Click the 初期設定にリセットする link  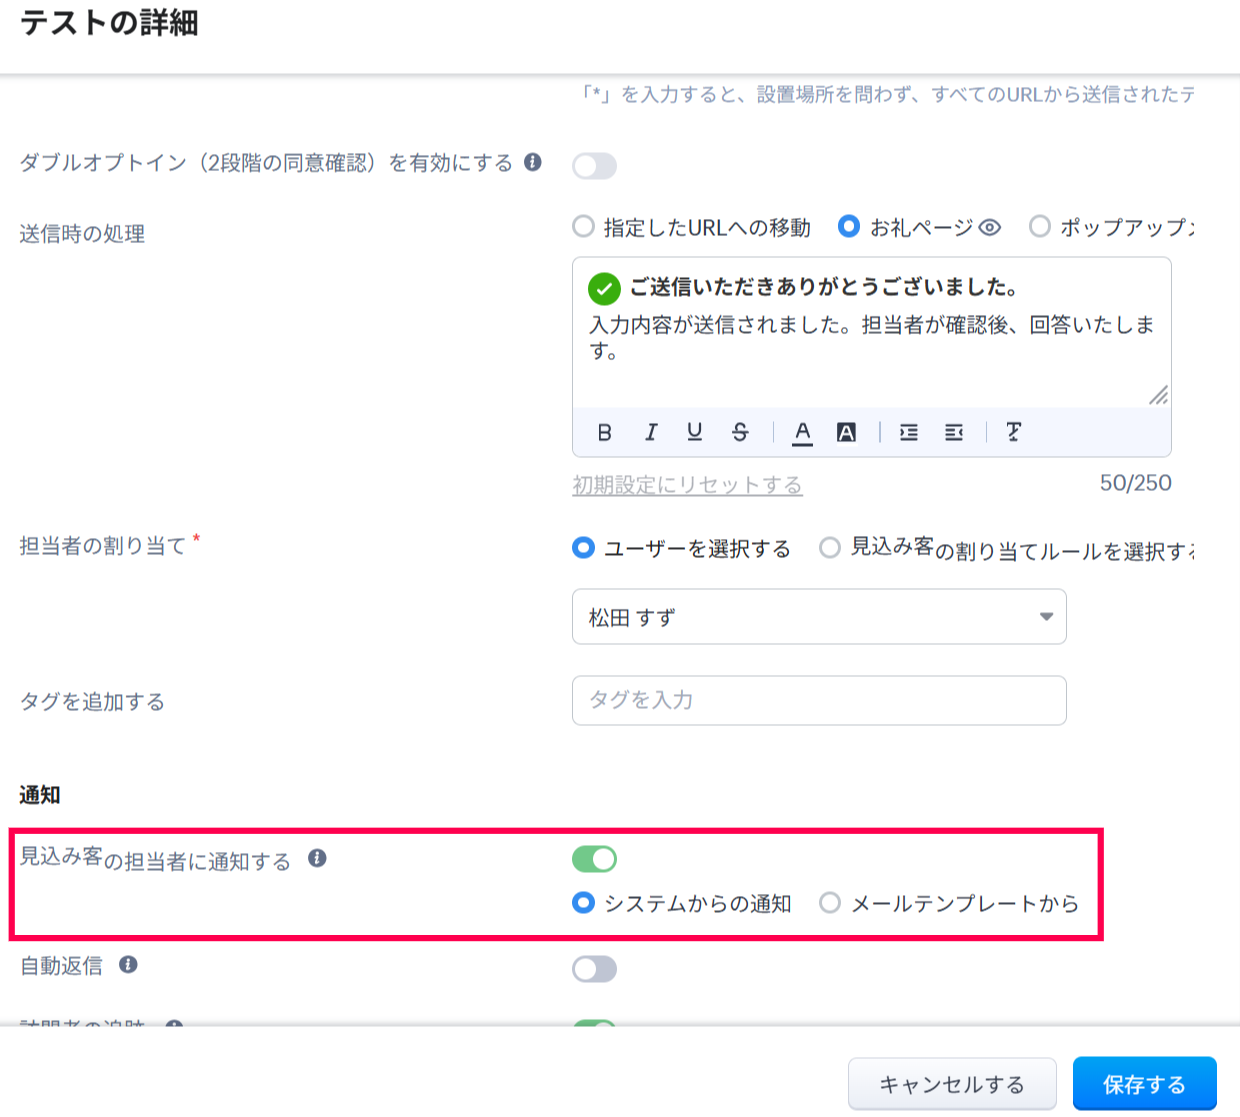(x=687, y=485)
